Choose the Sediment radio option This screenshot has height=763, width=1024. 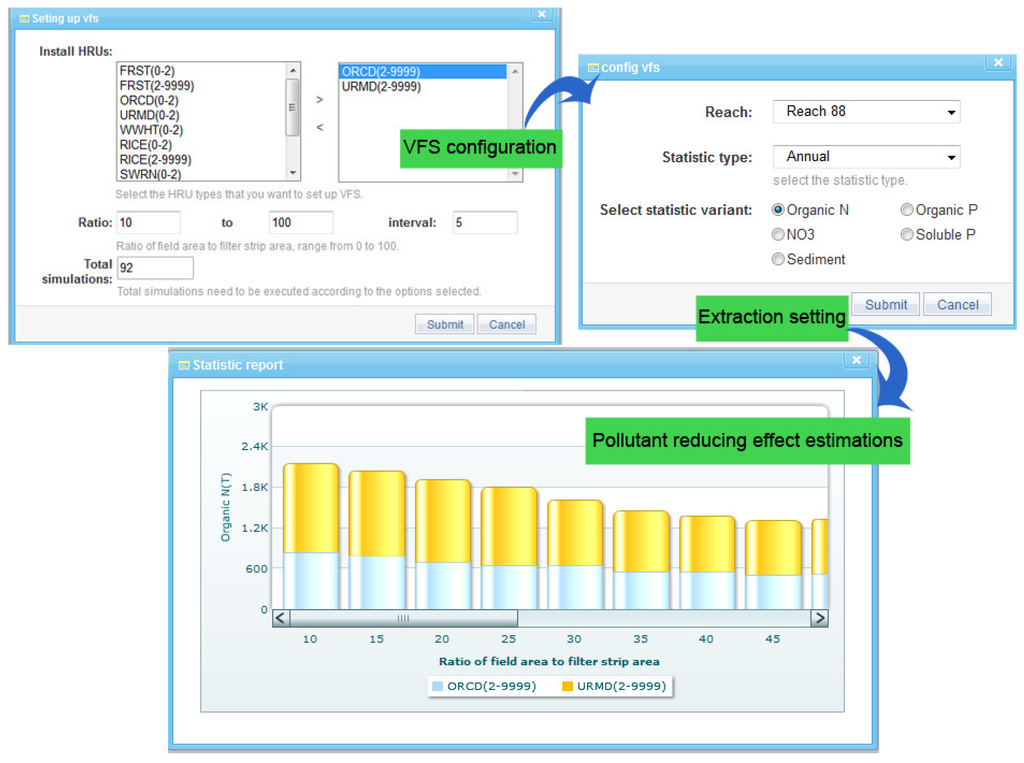coord(778,259)
